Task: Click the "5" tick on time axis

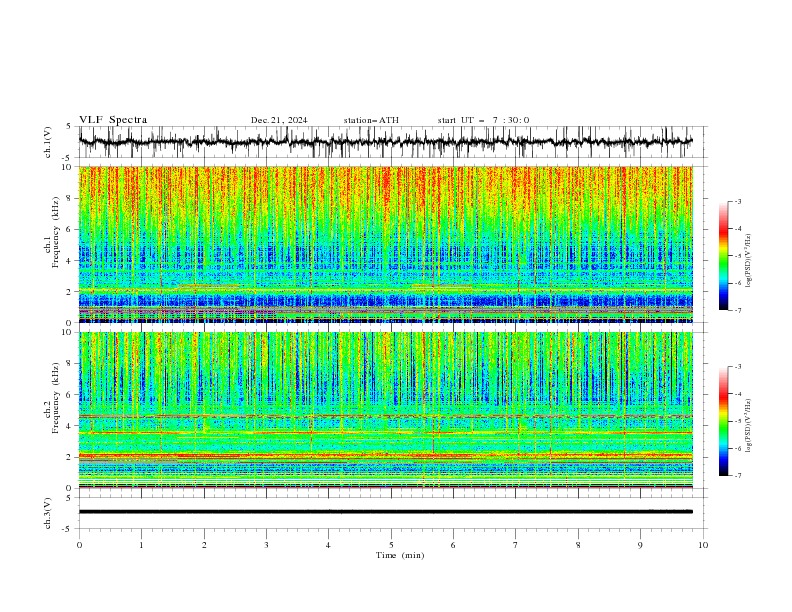Action: point(391,545)
